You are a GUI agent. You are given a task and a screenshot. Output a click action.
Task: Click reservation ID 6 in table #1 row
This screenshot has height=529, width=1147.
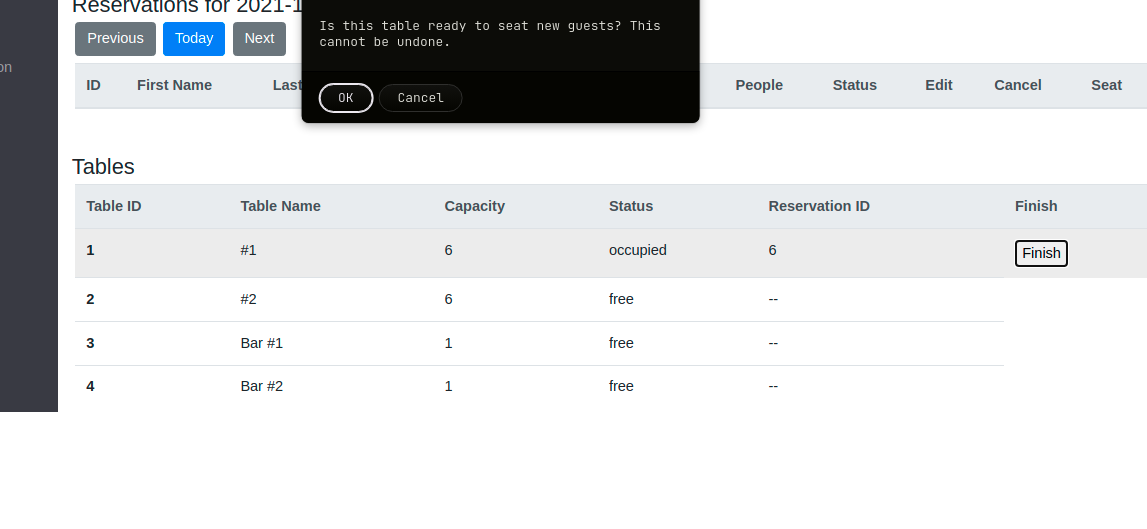772,250
